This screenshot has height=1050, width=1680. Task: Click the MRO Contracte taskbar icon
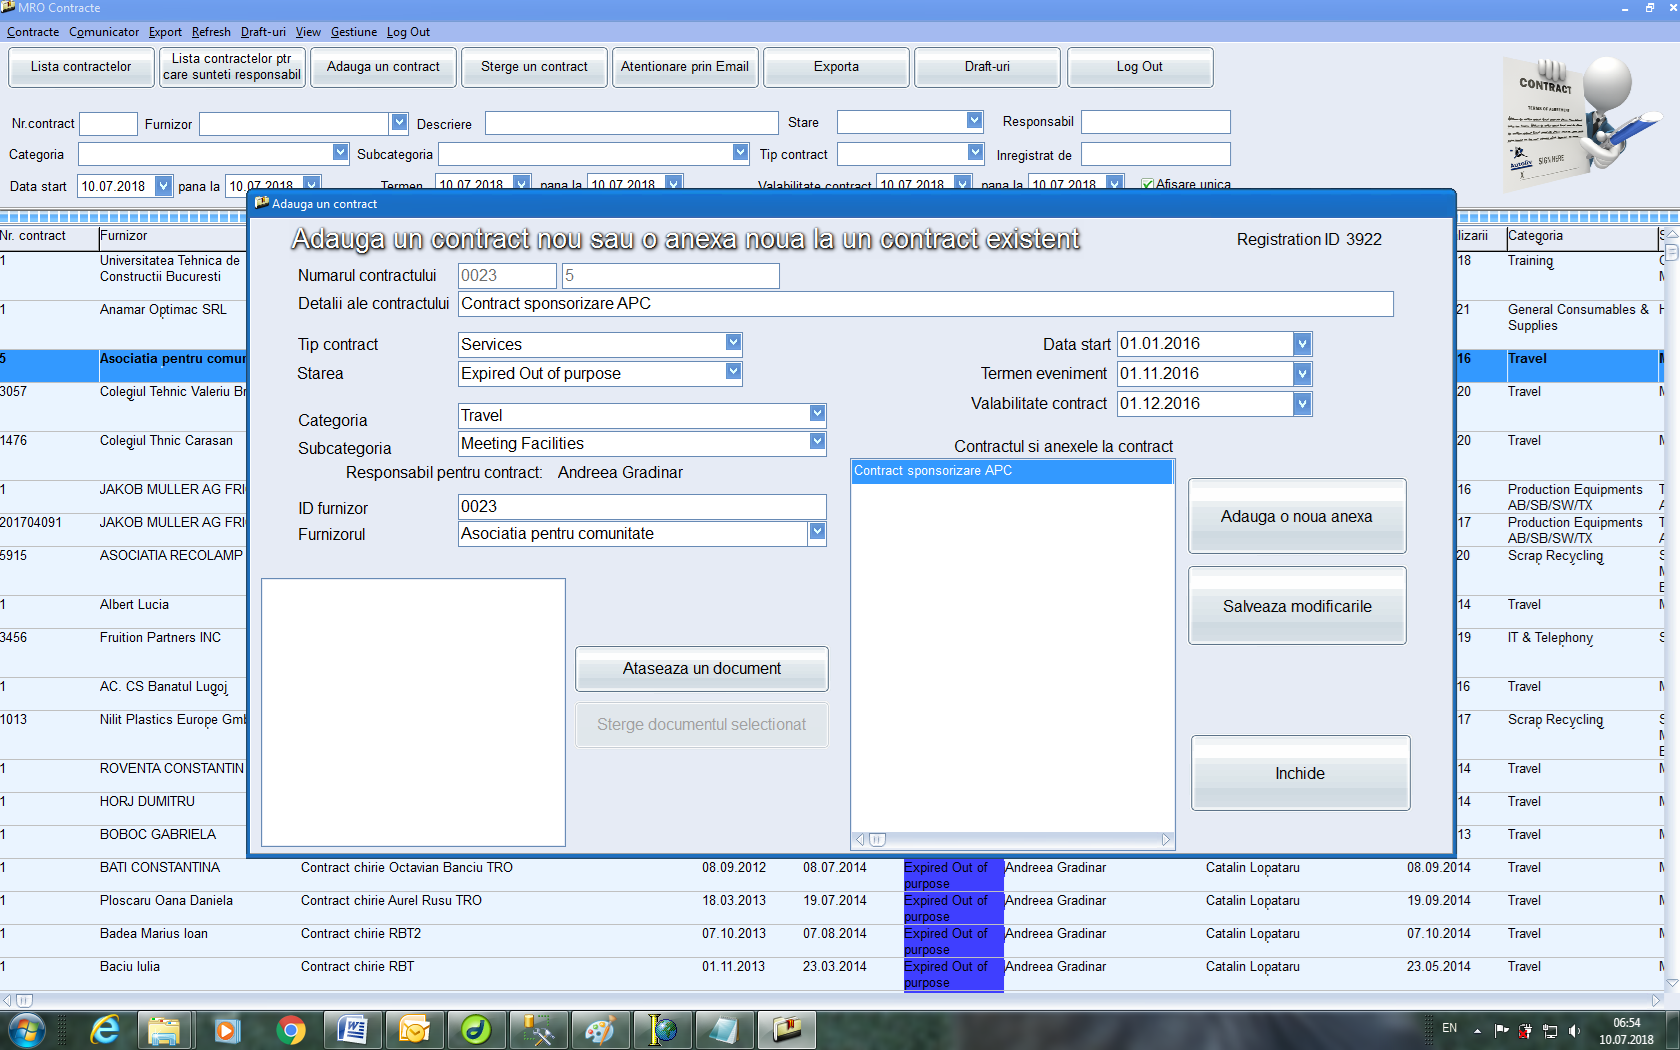click(x=786, y=1029)
